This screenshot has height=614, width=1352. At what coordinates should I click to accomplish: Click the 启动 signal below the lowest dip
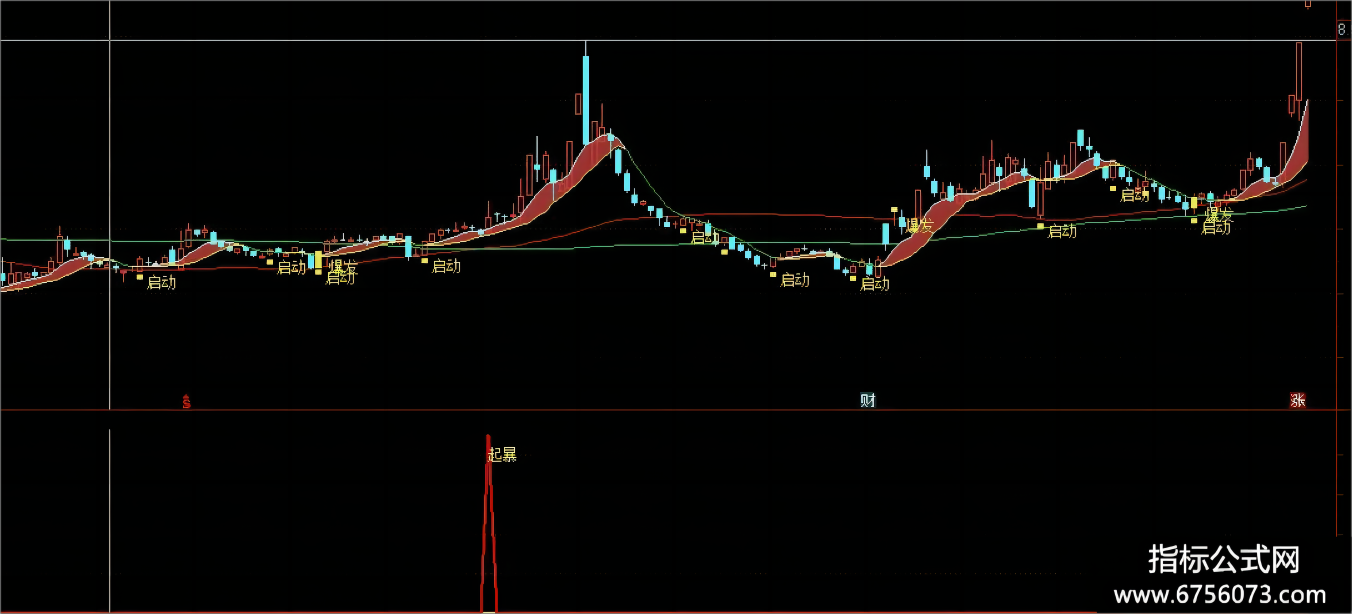875,284
